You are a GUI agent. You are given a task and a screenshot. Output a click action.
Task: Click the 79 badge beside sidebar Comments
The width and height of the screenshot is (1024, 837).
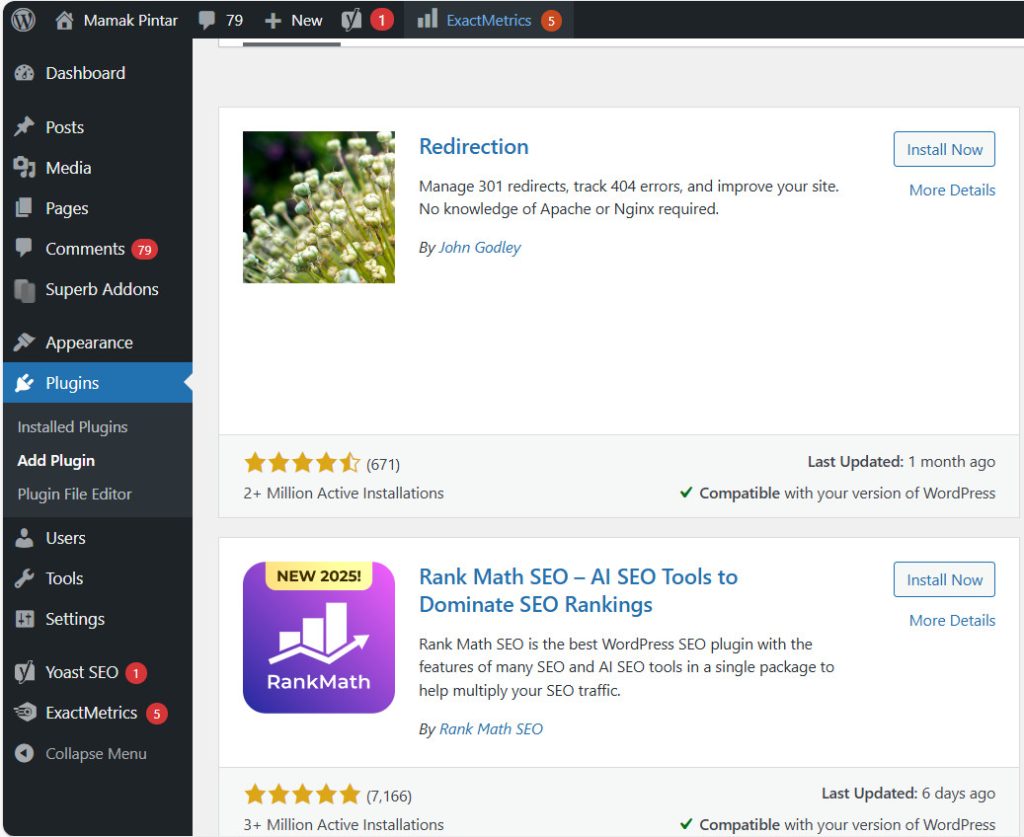coord(144,249)
